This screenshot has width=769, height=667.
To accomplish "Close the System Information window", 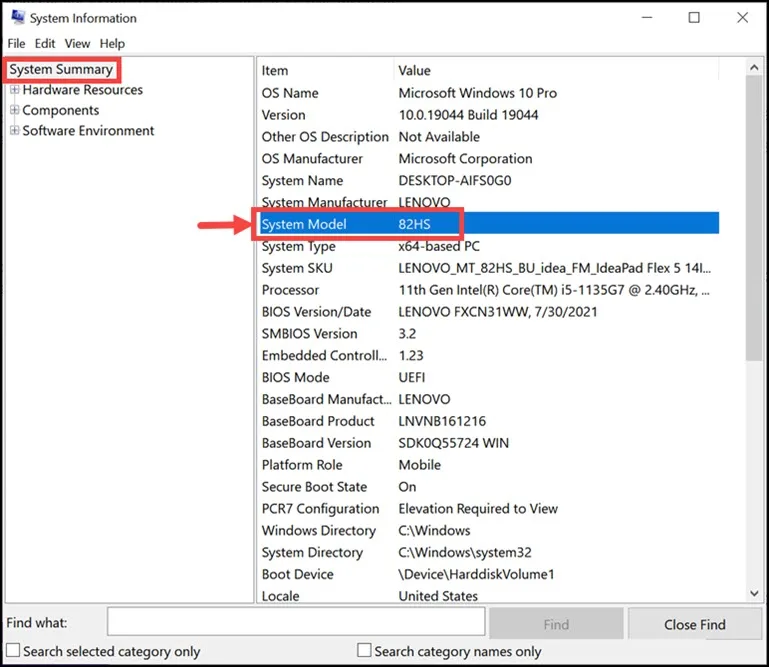I will pyautogui.click(x=742, y=18).
